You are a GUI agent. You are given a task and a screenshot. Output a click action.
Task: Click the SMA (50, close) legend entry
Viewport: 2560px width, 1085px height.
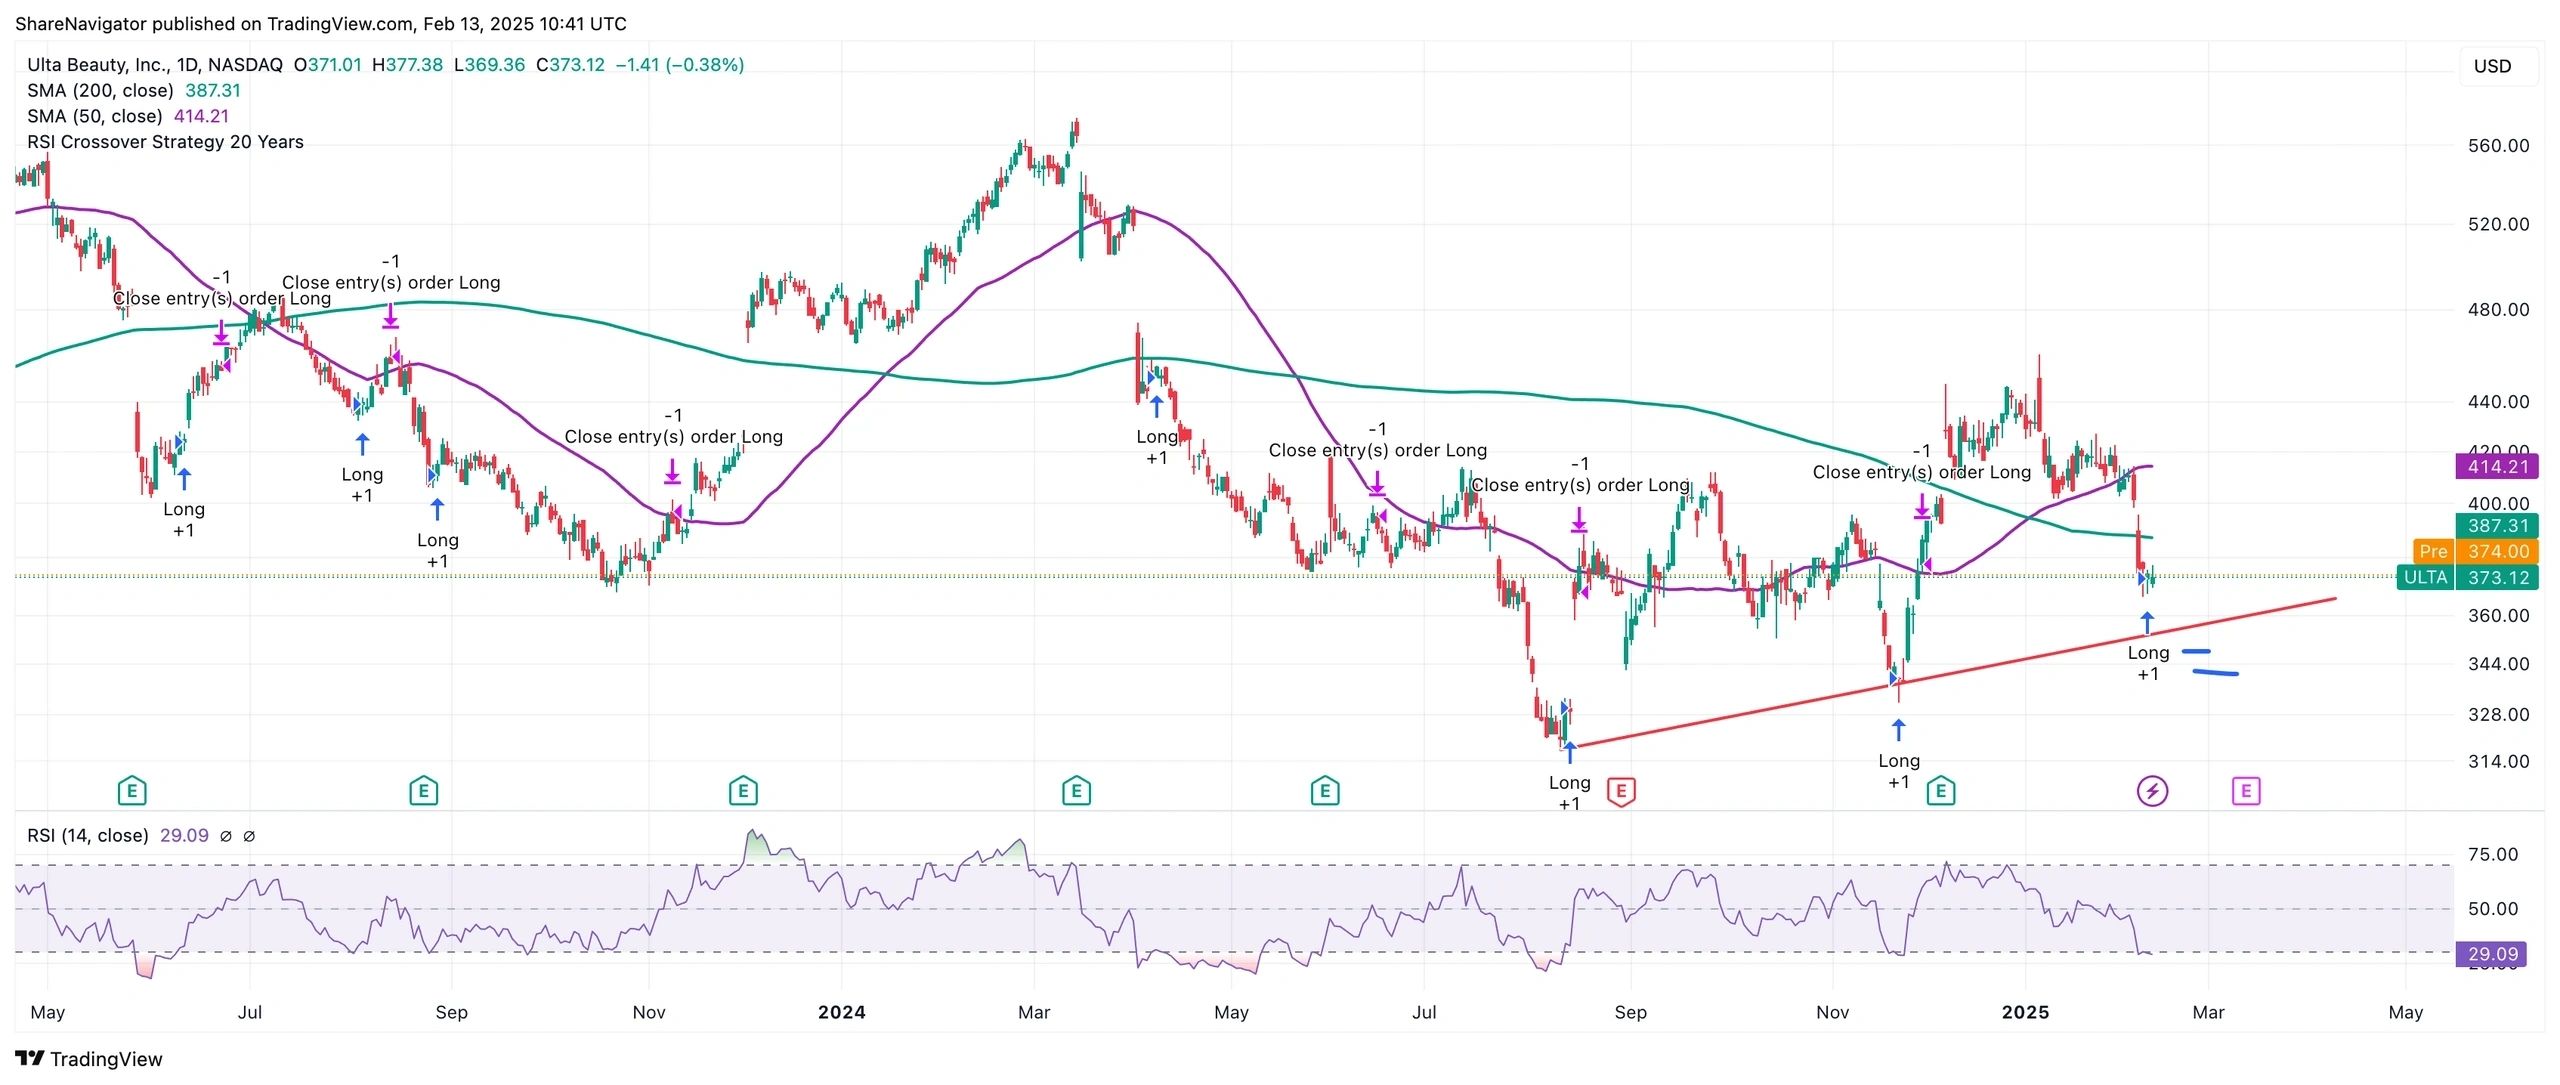pos(95,116)
